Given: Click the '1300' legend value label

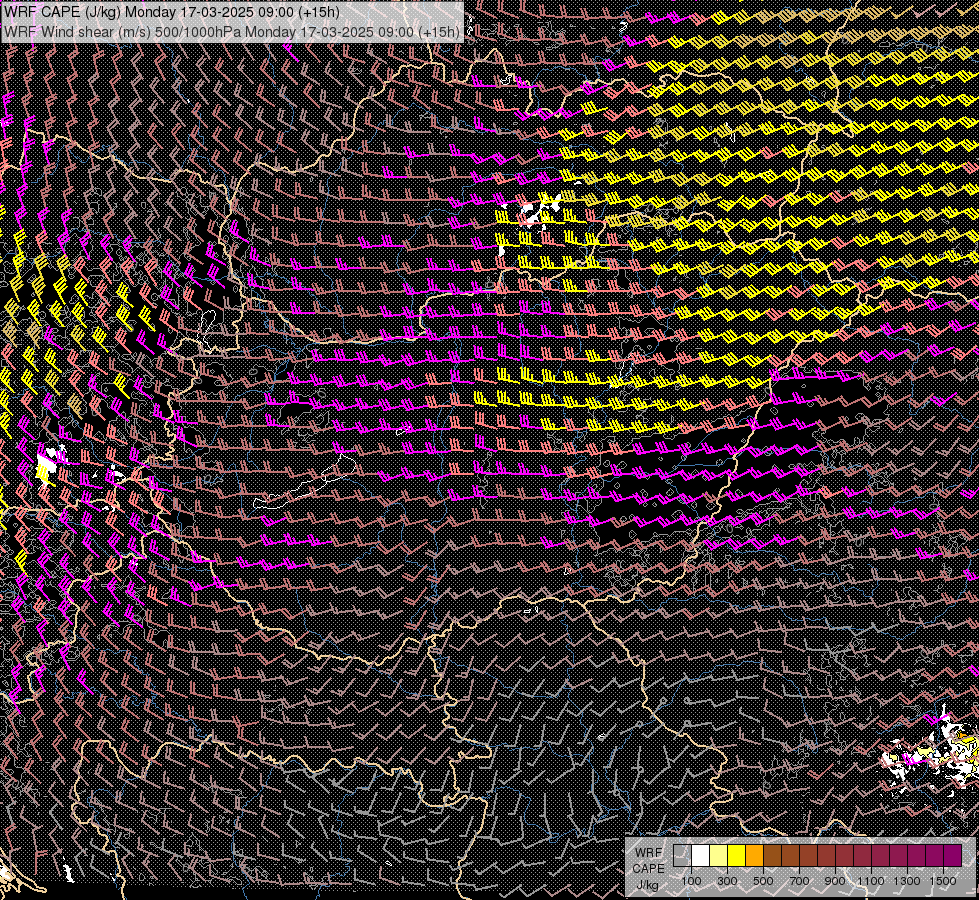Looking at the screenshot, I should pyautogui.click(x=907, y=881).
